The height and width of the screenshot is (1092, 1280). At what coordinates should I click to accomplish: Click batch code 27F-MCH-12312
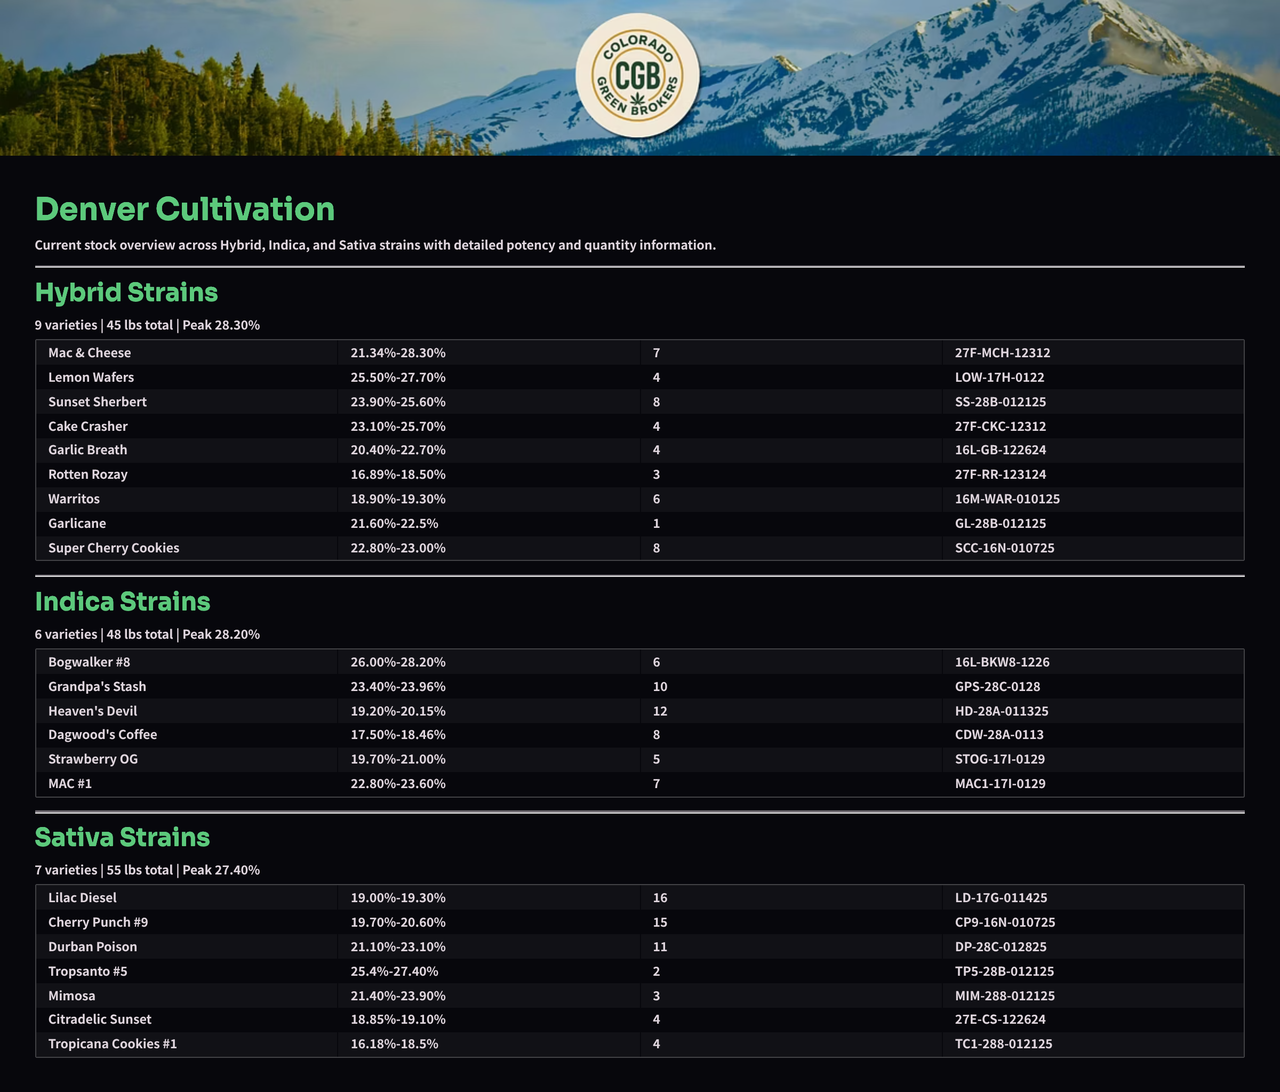point(1002,352)
